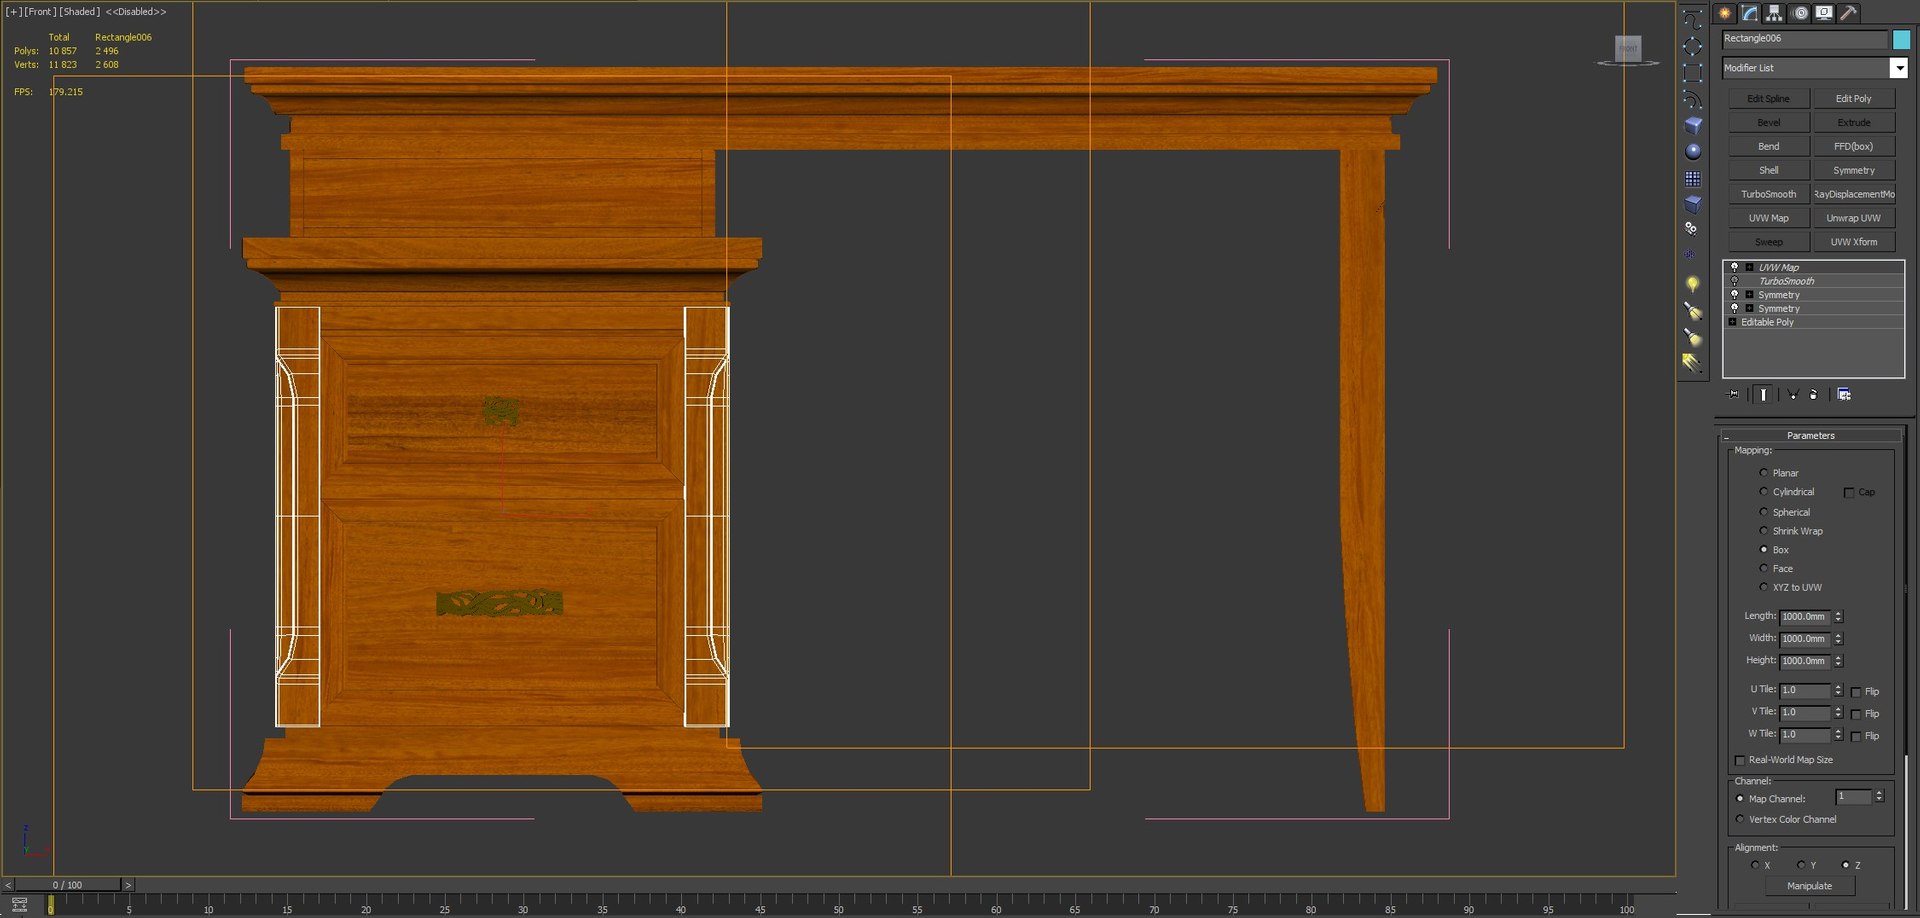
Task: Check Flip for U Tile
Action: 1856,692
